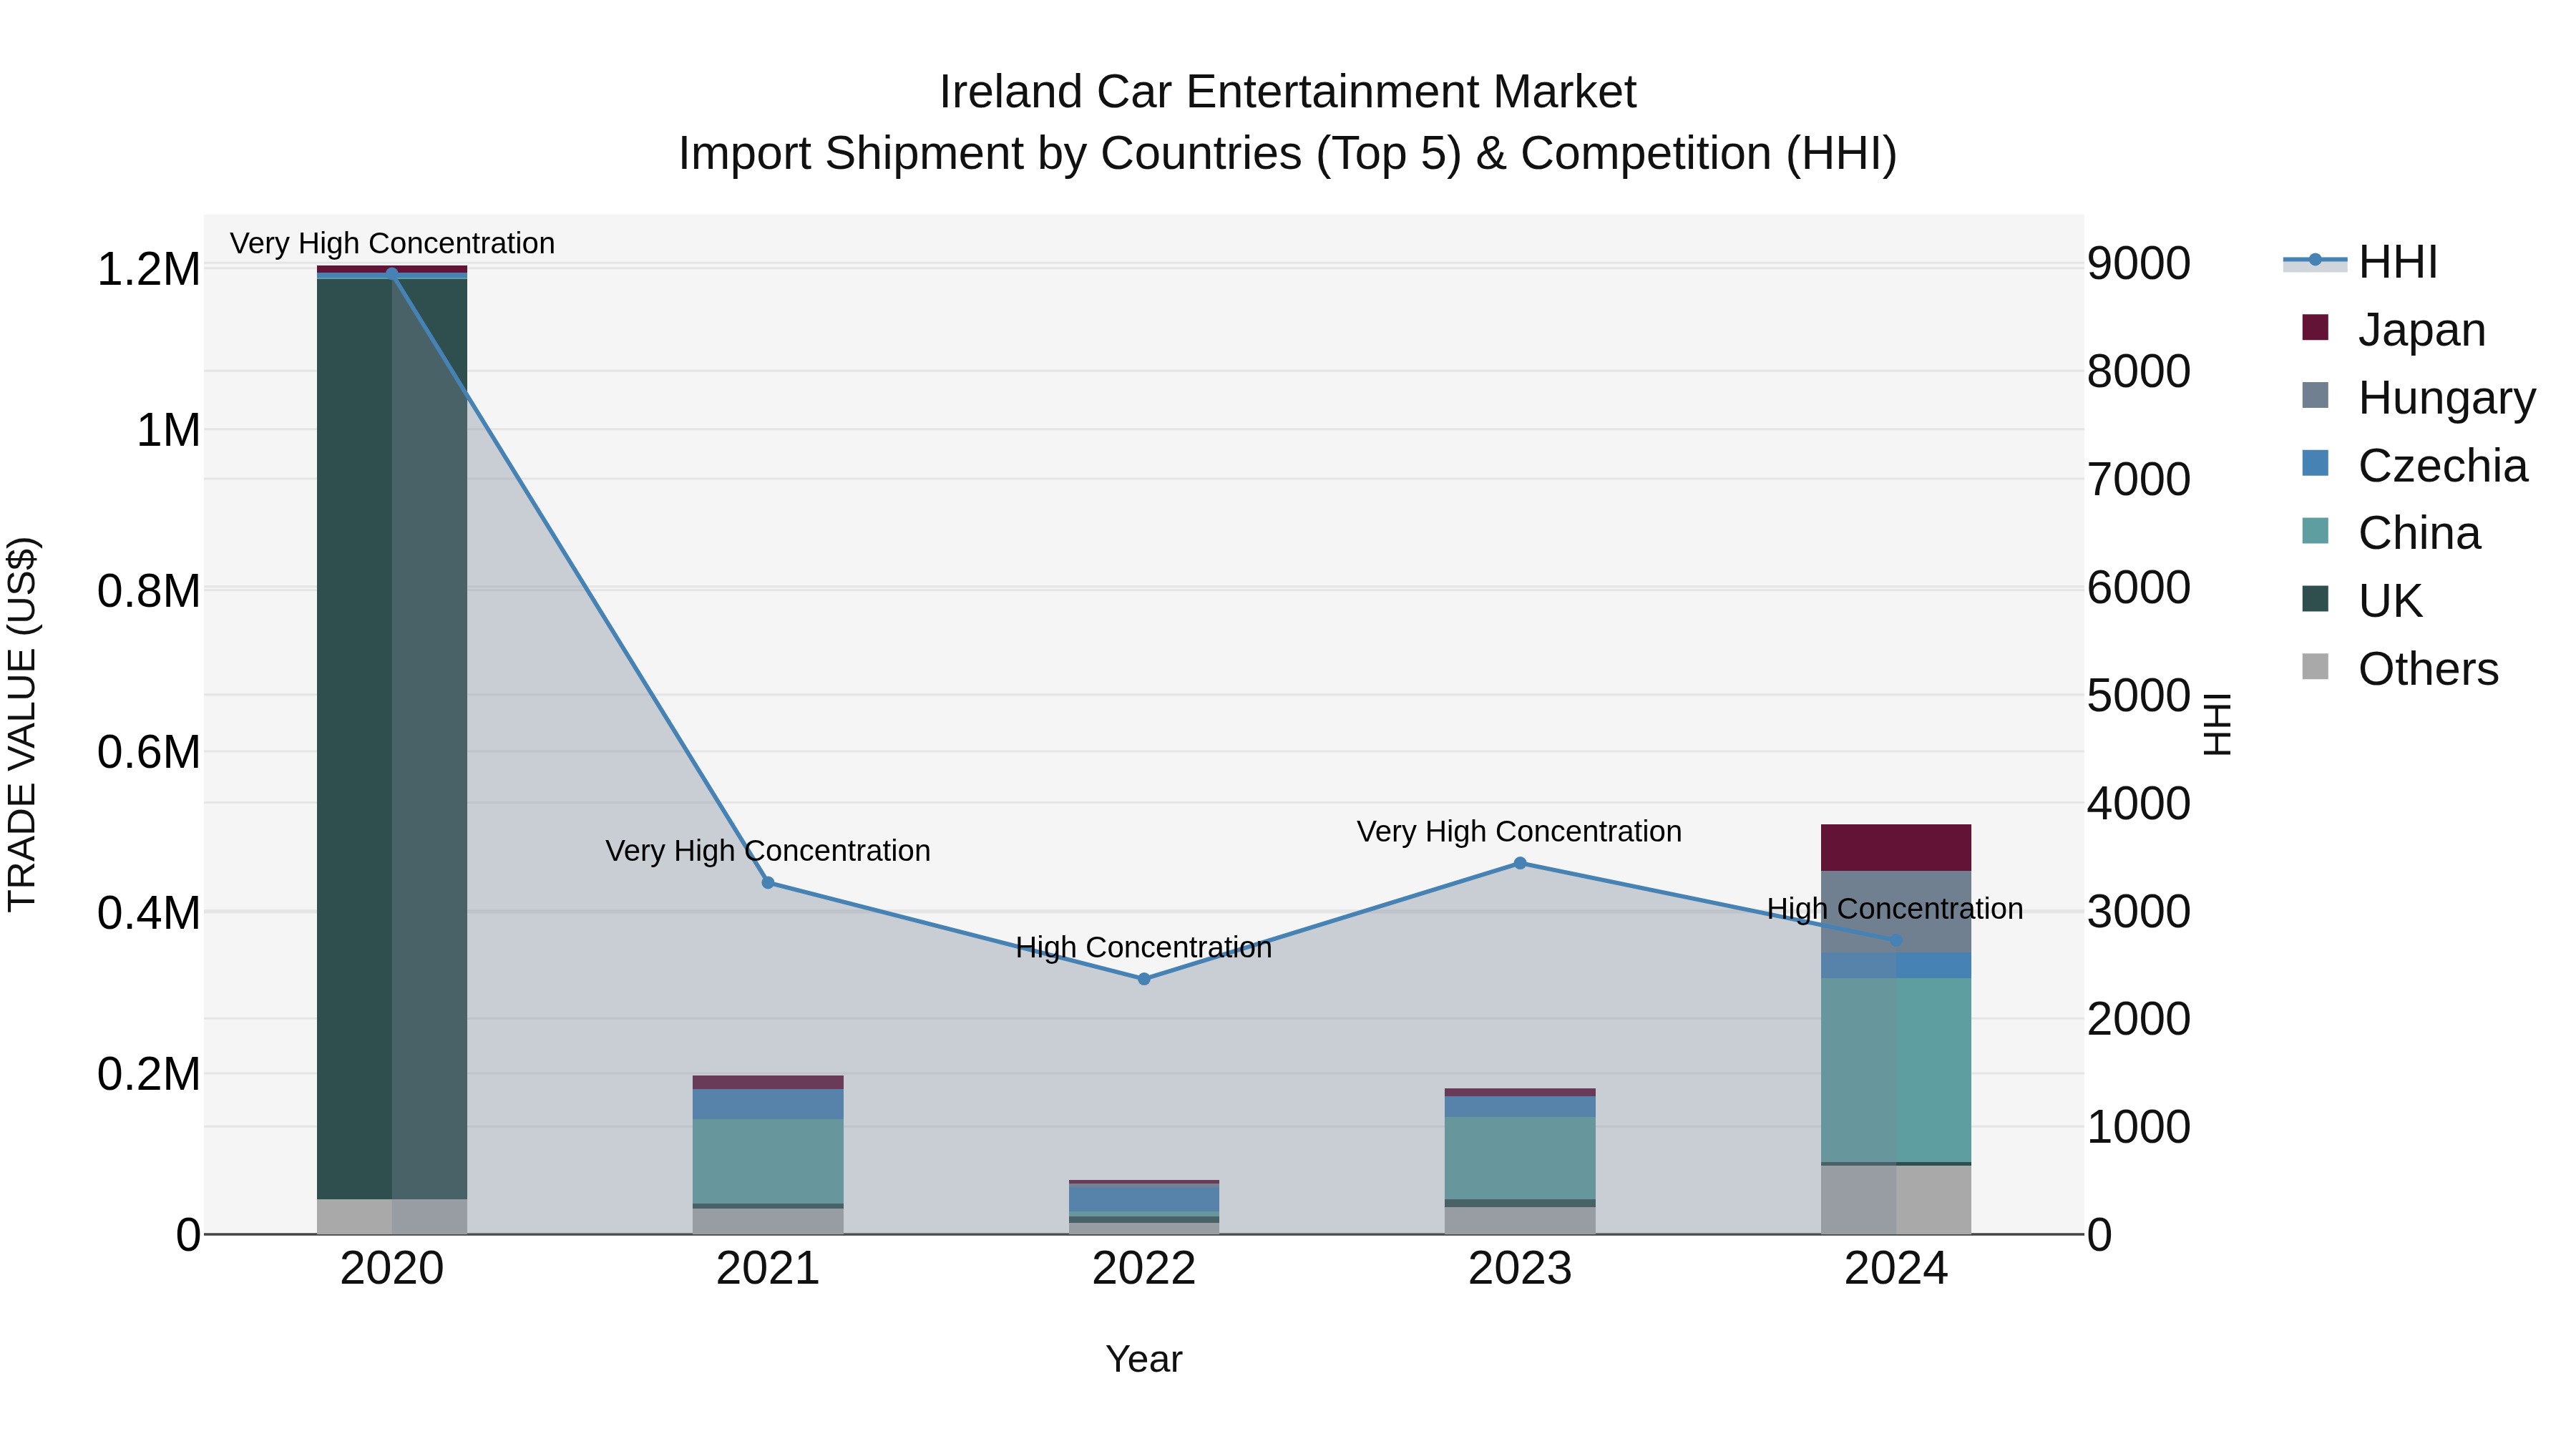
Task: Click the HHI data point for 2023
Action: click(x=1520, y=863)
